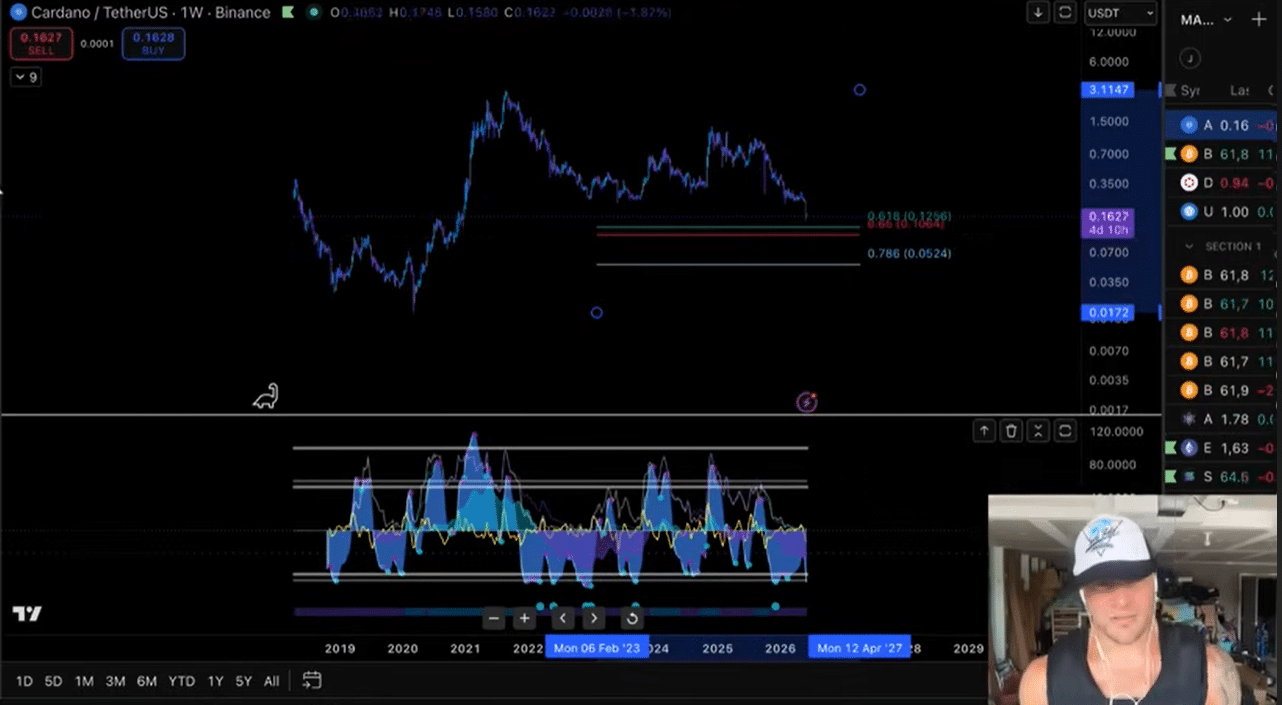This screenshot has height=705, width=1282.
Task: Click the purple lightning bolt icon on chart
Action: coord(807,402)
